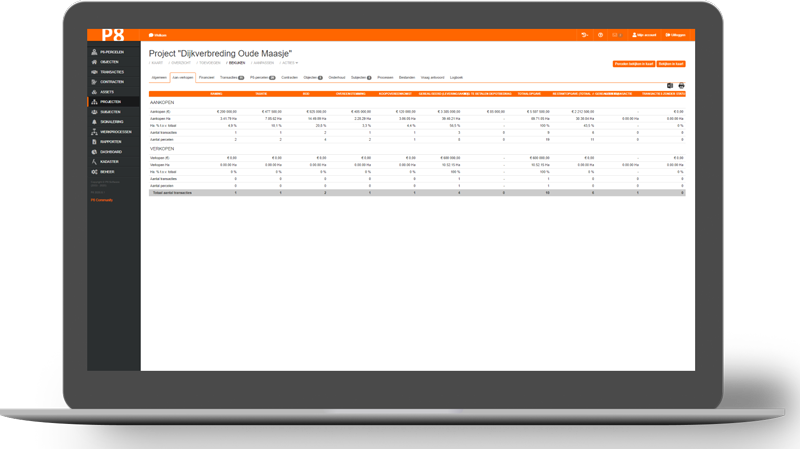The width and height of the screenshot is (800, 449).
Task: Switch to the Algemeen tab
Action: click(159, 78)
